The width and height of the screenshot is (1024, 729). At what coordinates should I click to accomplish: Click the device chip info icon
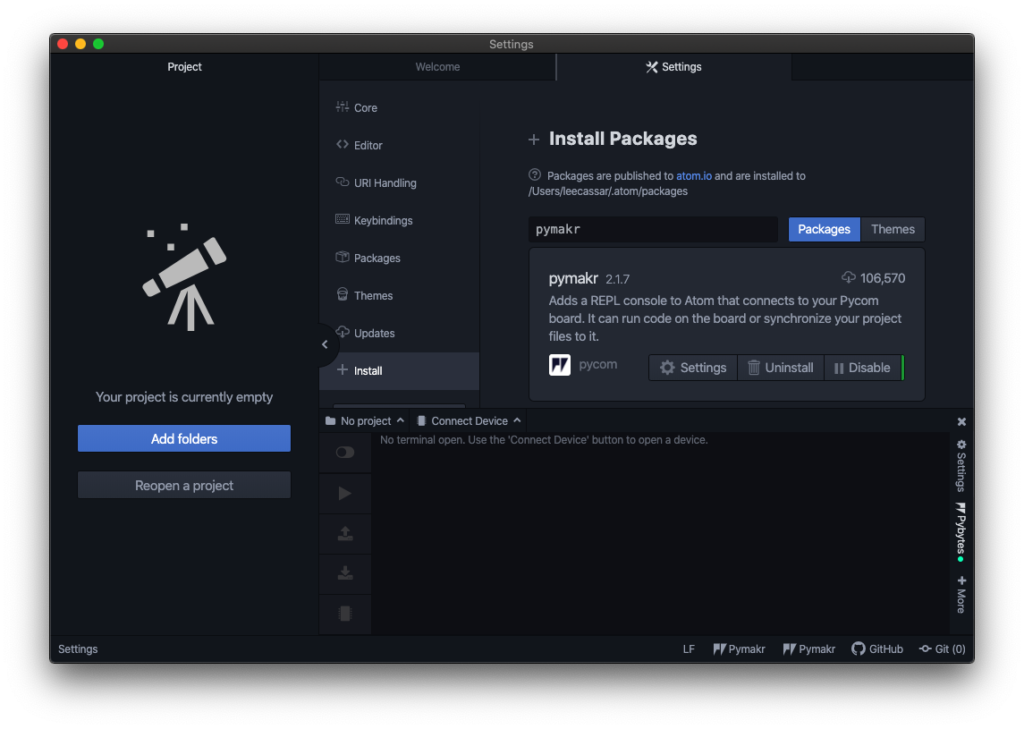click(x=345, y=613)
